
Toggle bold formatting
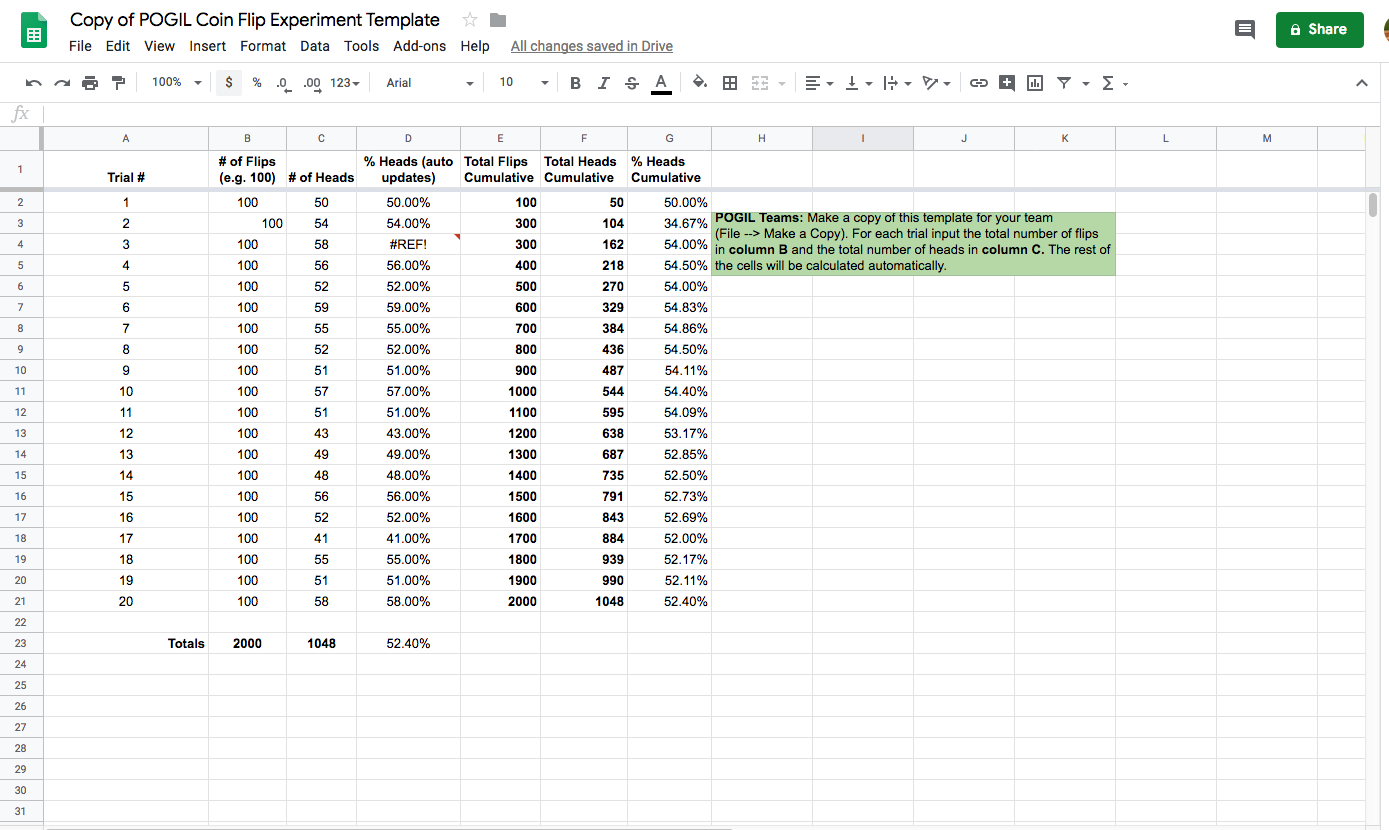point(575,83)
